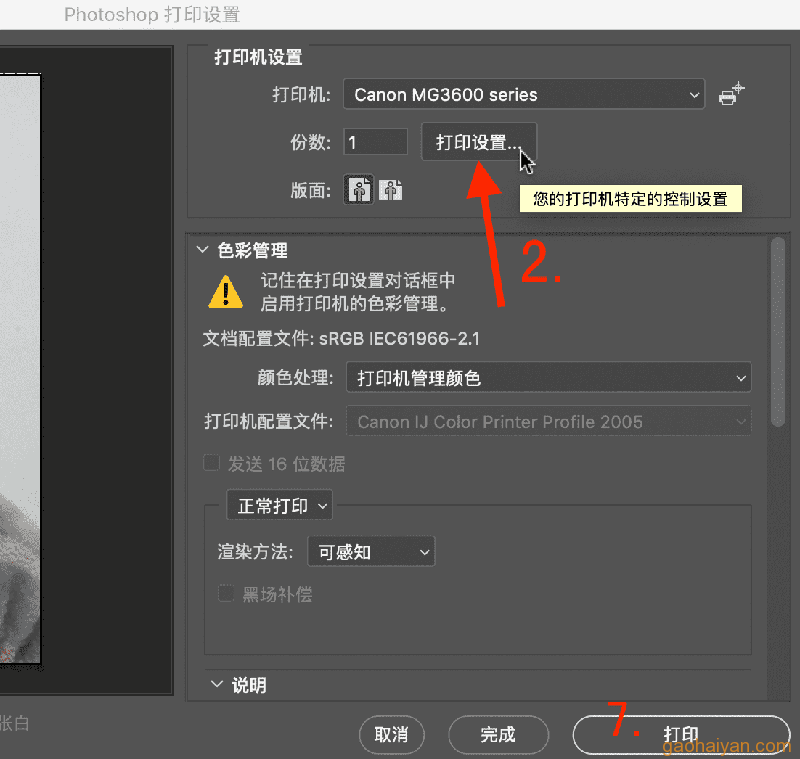Click the 完成 done button
800x759 pixels.
(498, 735)
